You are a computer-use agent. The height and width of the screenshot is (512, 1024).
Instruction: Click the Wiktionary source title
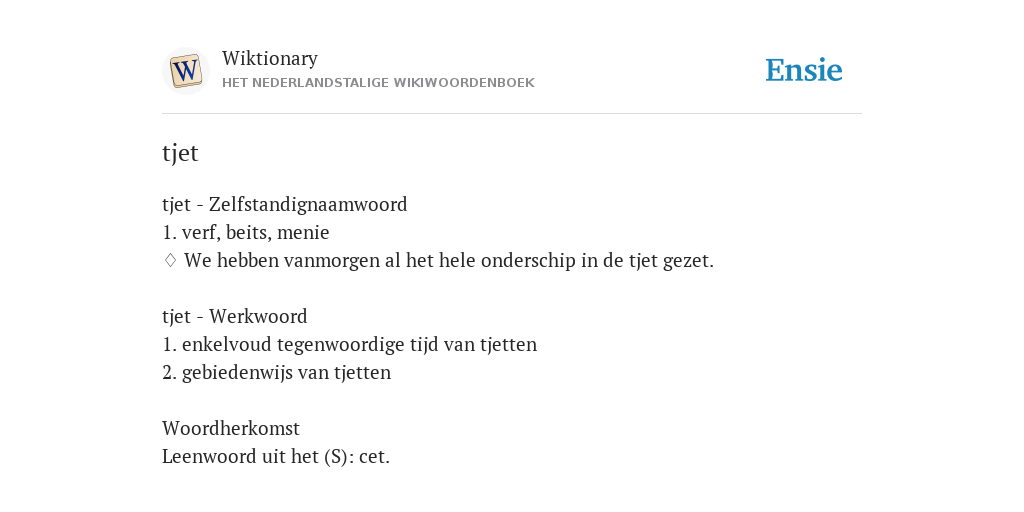pos(270,58)
